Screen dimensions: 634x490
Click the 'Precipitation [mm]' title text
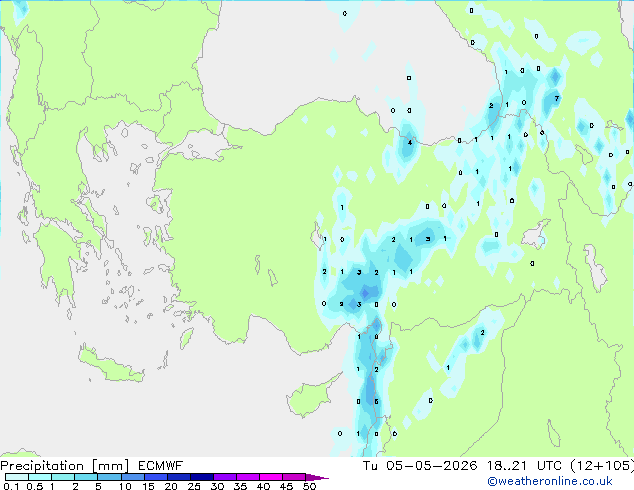point(65,466)
